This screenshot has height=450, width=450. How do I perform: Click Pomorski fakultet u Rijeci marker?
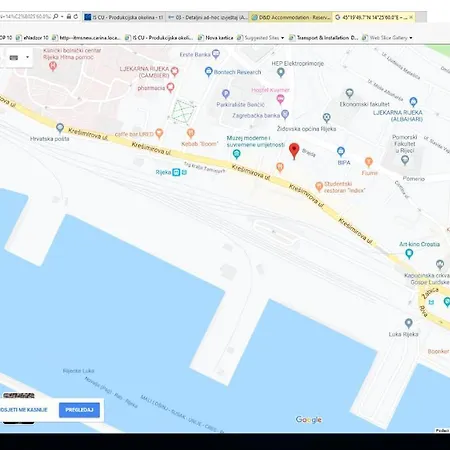pyautogui.click(x=405, y=160)
